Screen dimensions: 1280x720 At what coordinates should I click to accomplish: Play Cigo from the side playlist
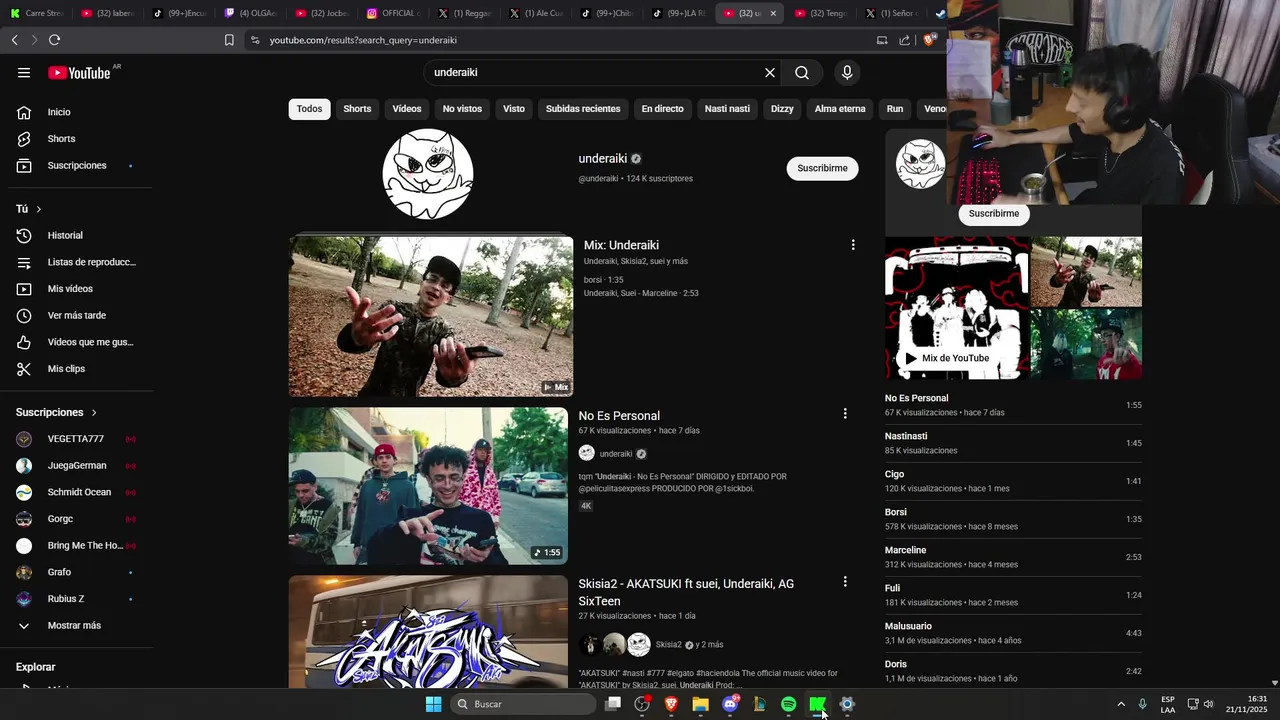[x=1013, y=481]
